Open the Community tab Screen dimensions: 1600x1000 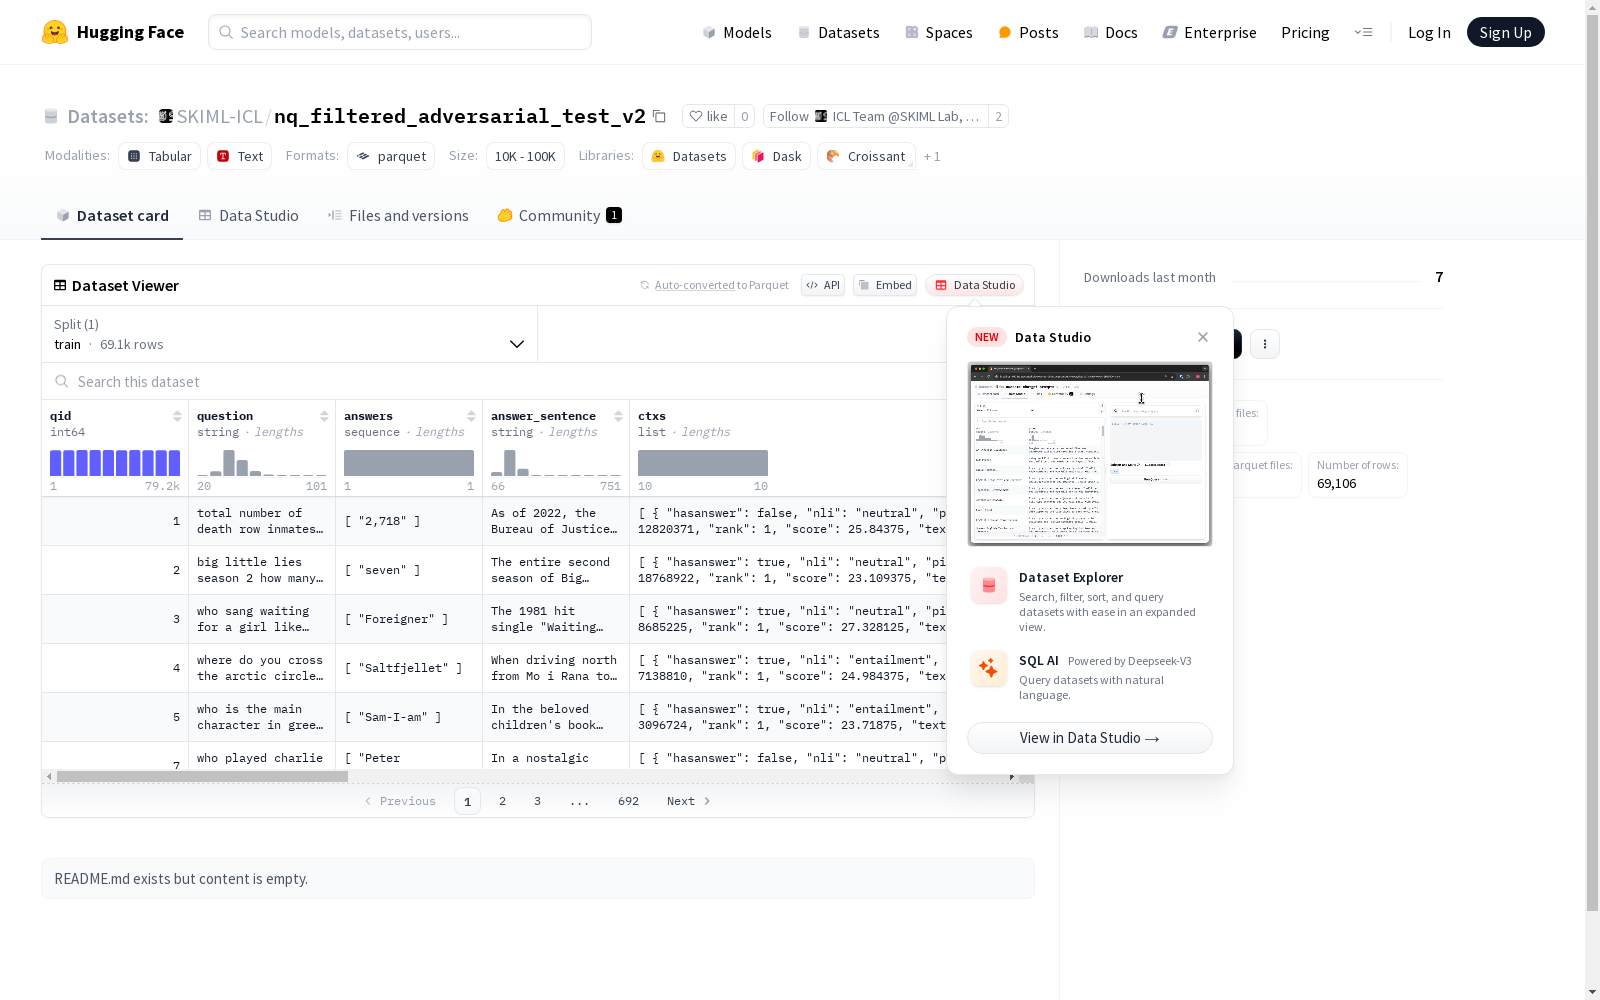(x=559, y=216)
